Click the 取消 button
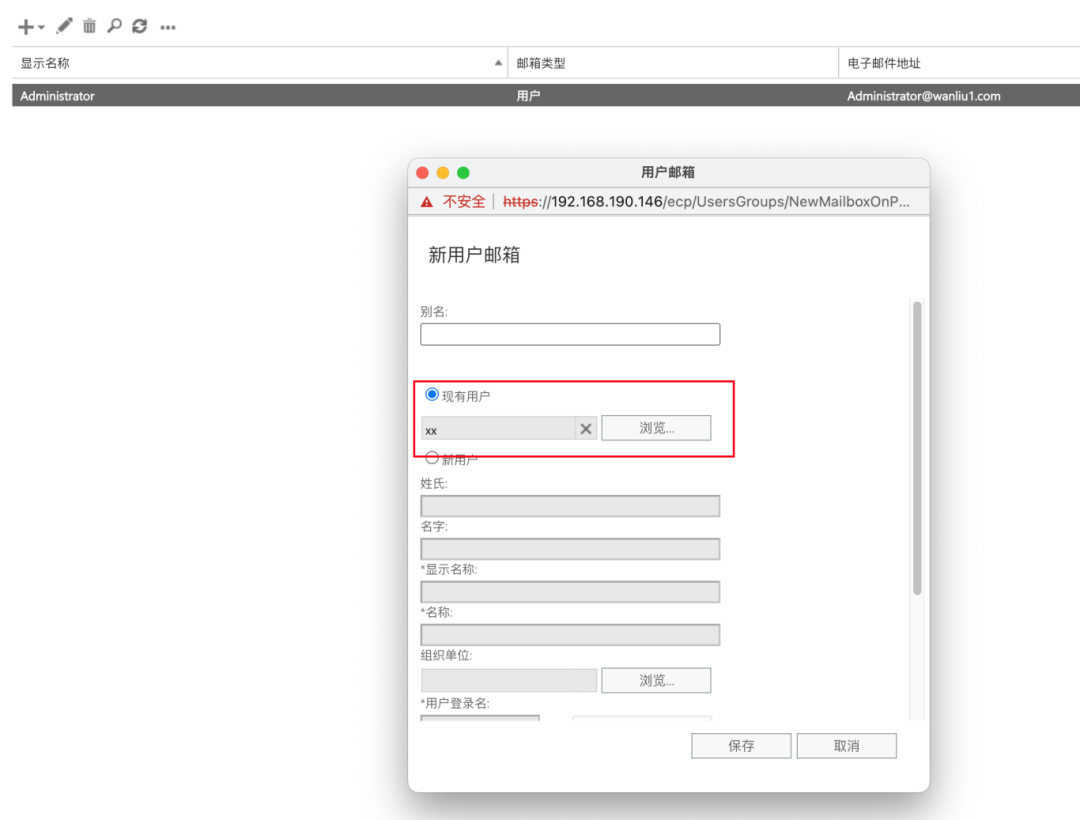This screenshot has height=820, width=1080. 847,746
